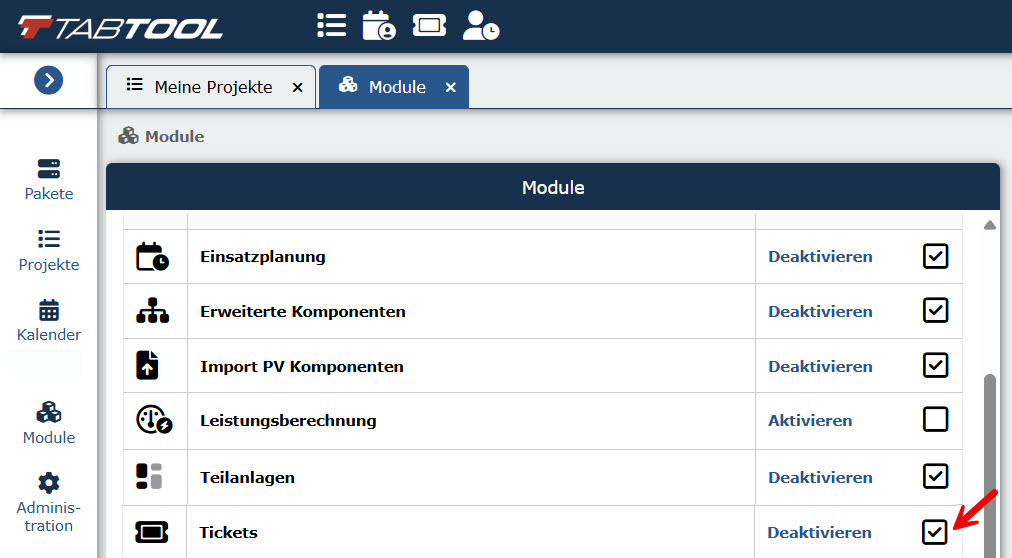Open the project list icon in top bar

pos(332,26)
